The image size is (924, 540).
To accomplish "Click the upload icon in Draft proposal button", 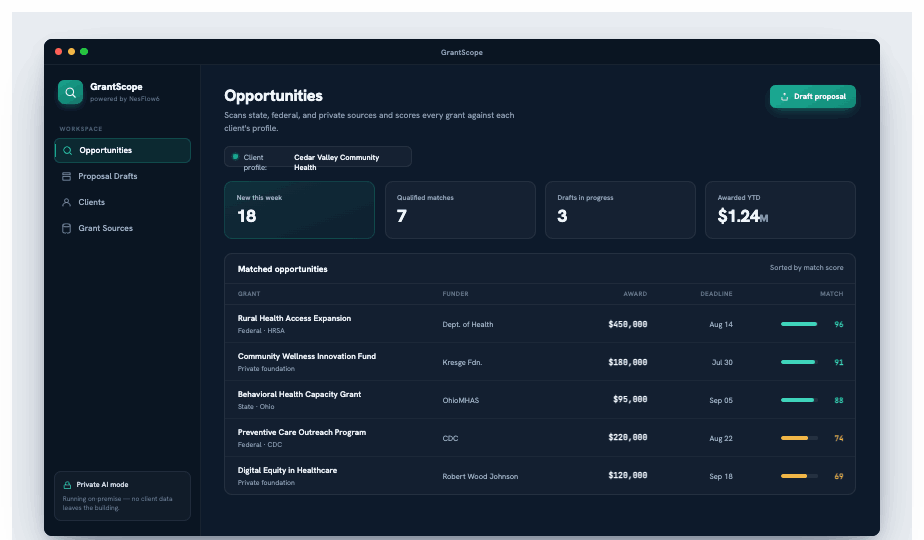I will click(784, 97).
